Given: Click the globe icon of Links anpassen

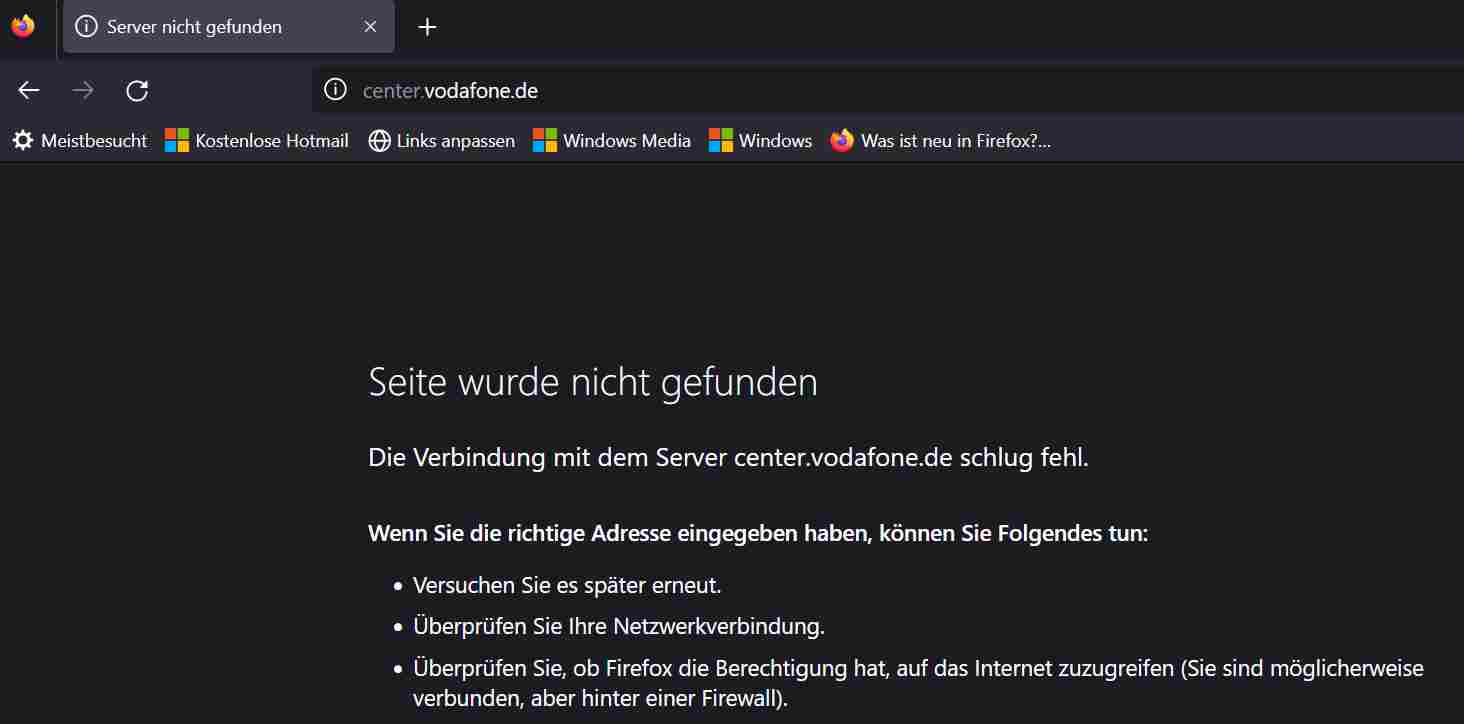Looking at the screenshot, I should tap(379, 141).
